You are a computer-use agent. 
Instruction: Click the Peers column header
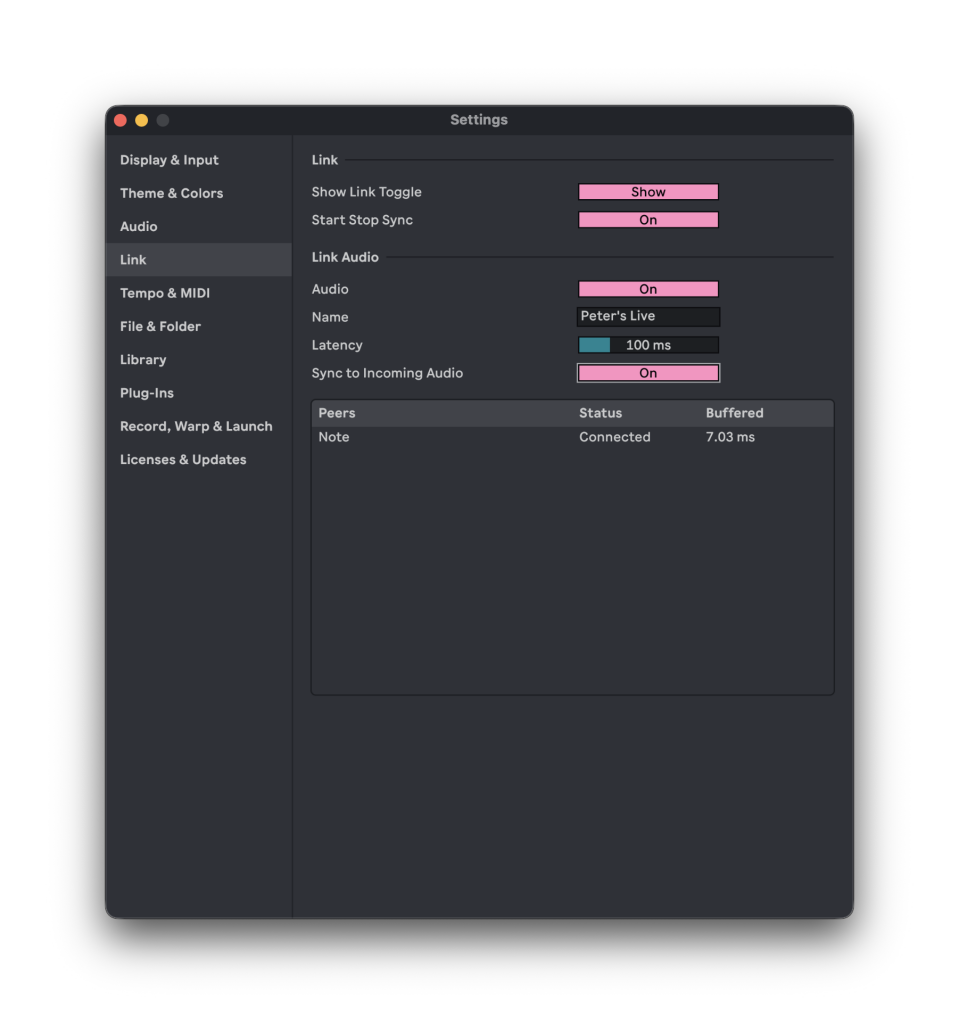point(337,413)
